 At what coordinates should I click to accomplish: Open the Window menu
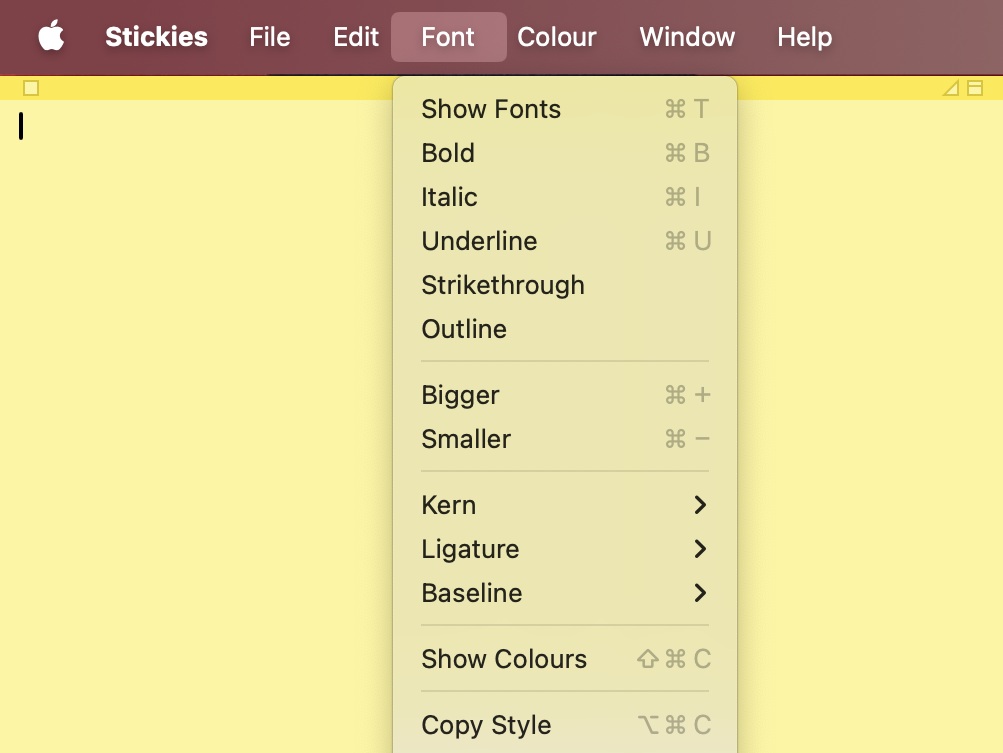tap(686, 37)
